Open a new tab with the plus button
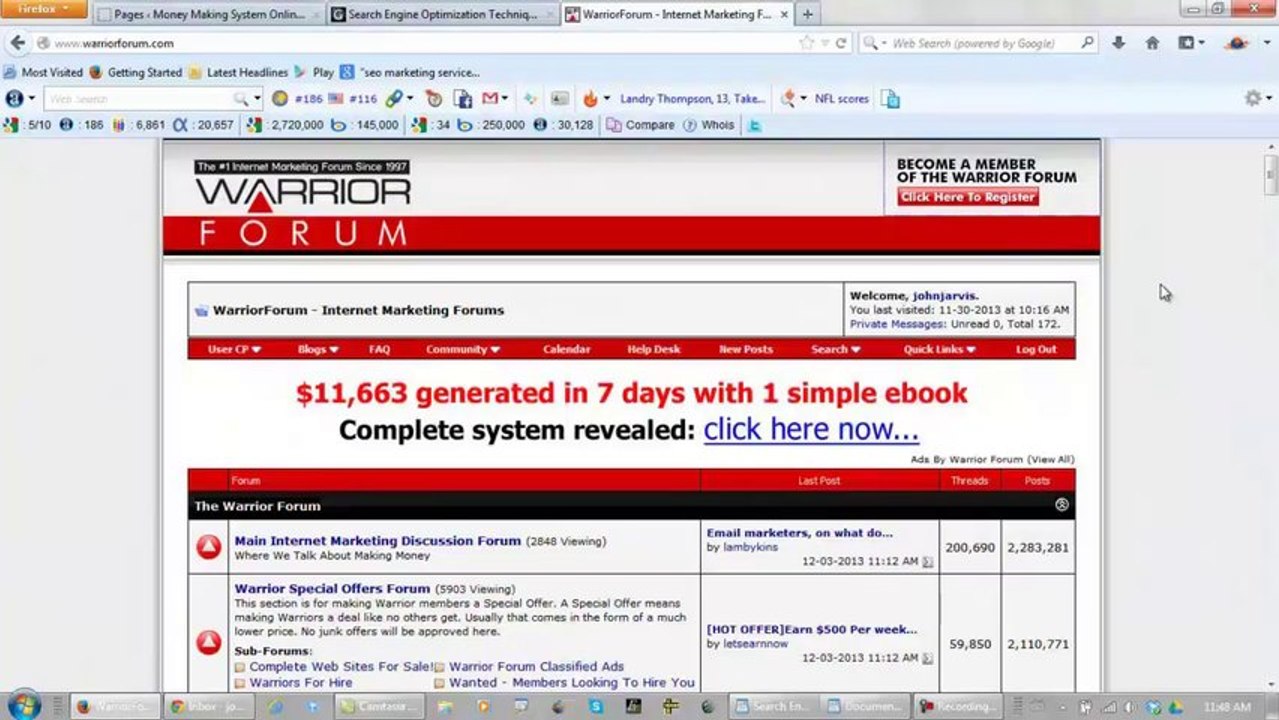The height and width of the screenshot is (720, 1279). click(x=807, y=14)
